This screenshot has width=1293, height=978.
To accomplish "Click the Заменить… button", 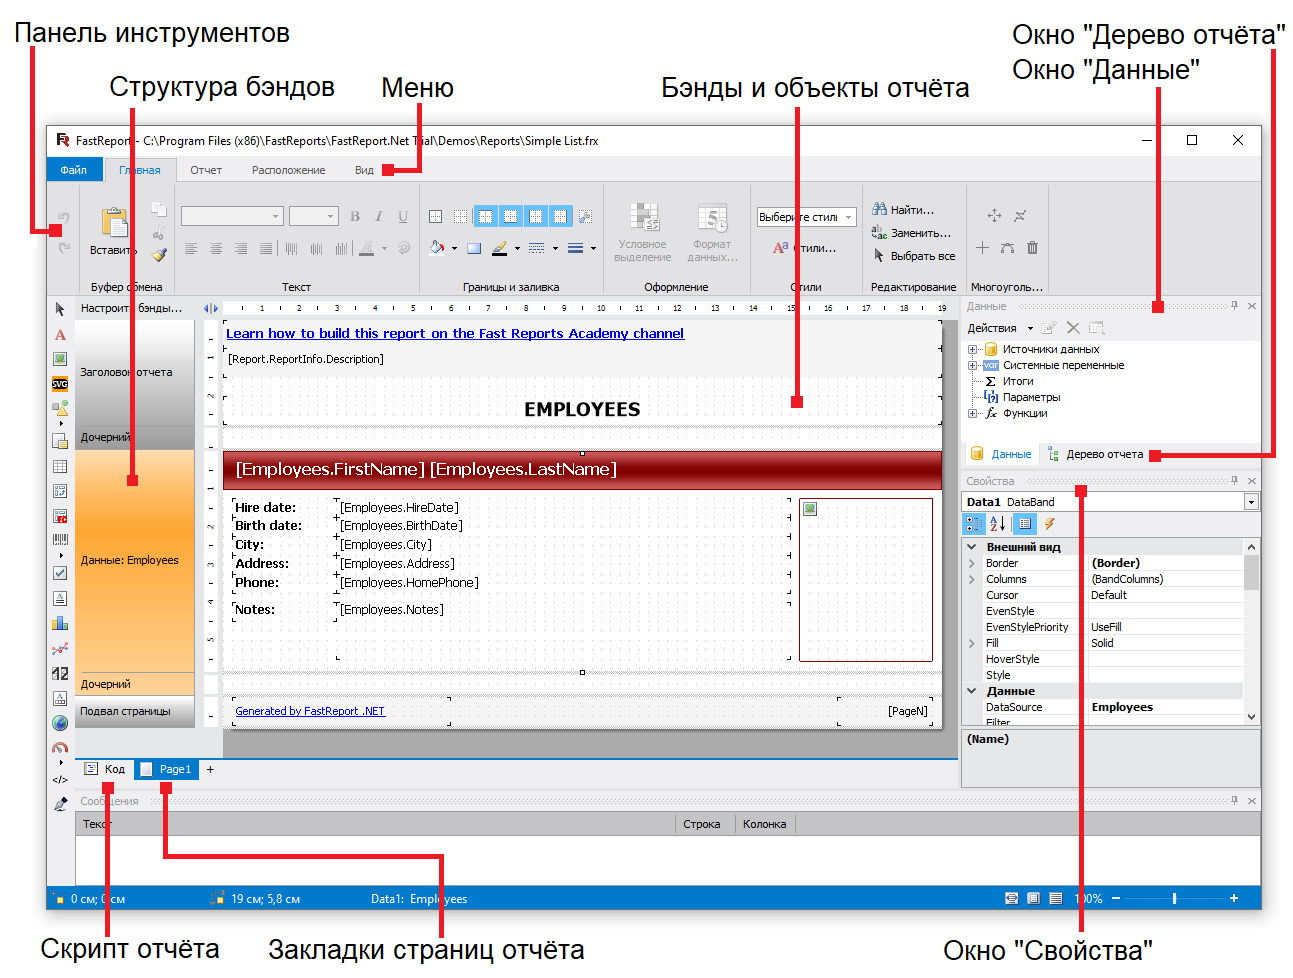I will tap(911, 233).
